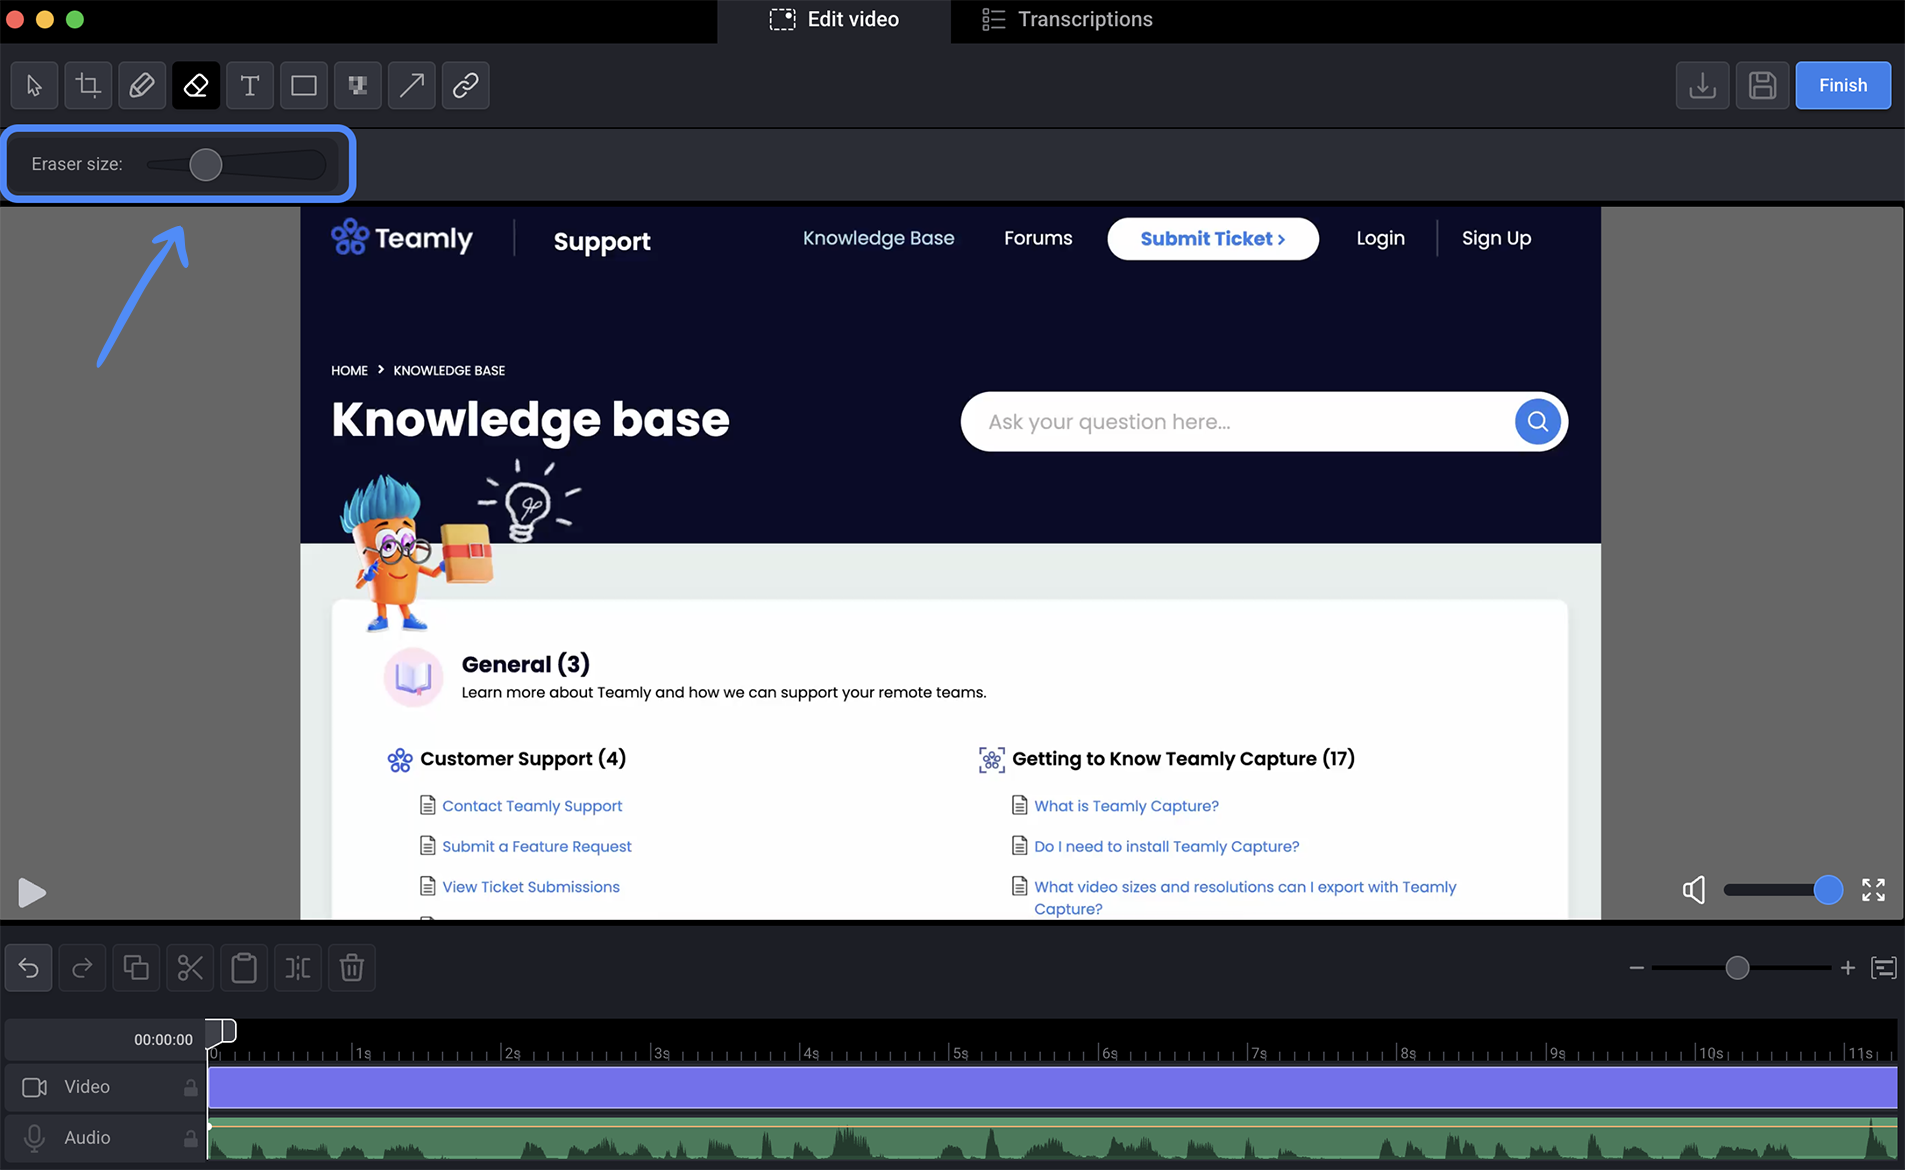Click the save floppy disk icon
Image resolution: width=1905 pixels, height=1170 pixels.
click(x=1762, y=85)
